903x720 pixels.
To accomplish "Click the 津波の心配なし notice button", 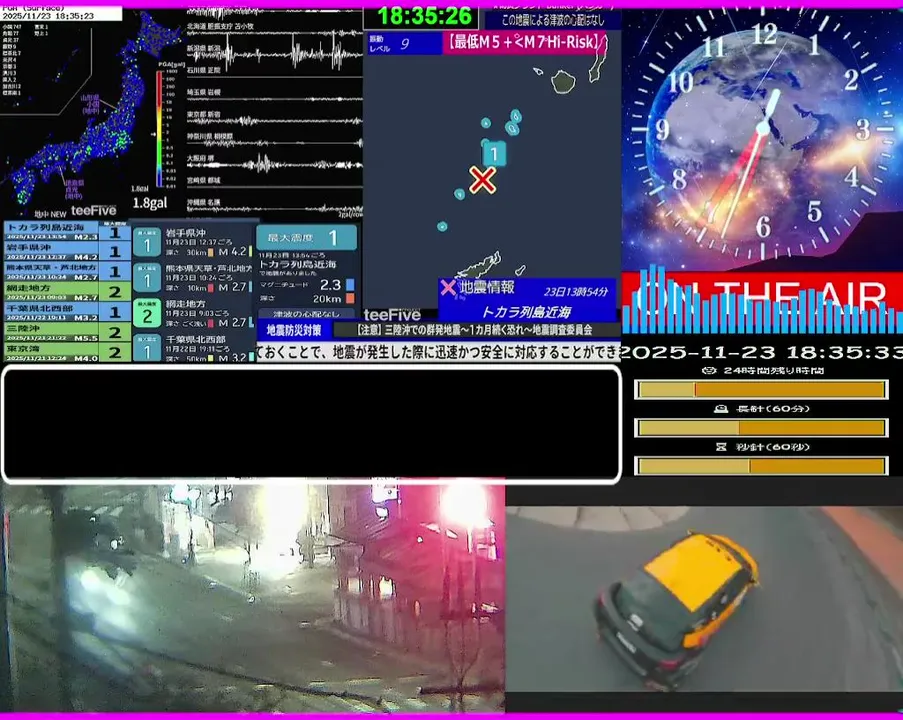I will (306, 314).
